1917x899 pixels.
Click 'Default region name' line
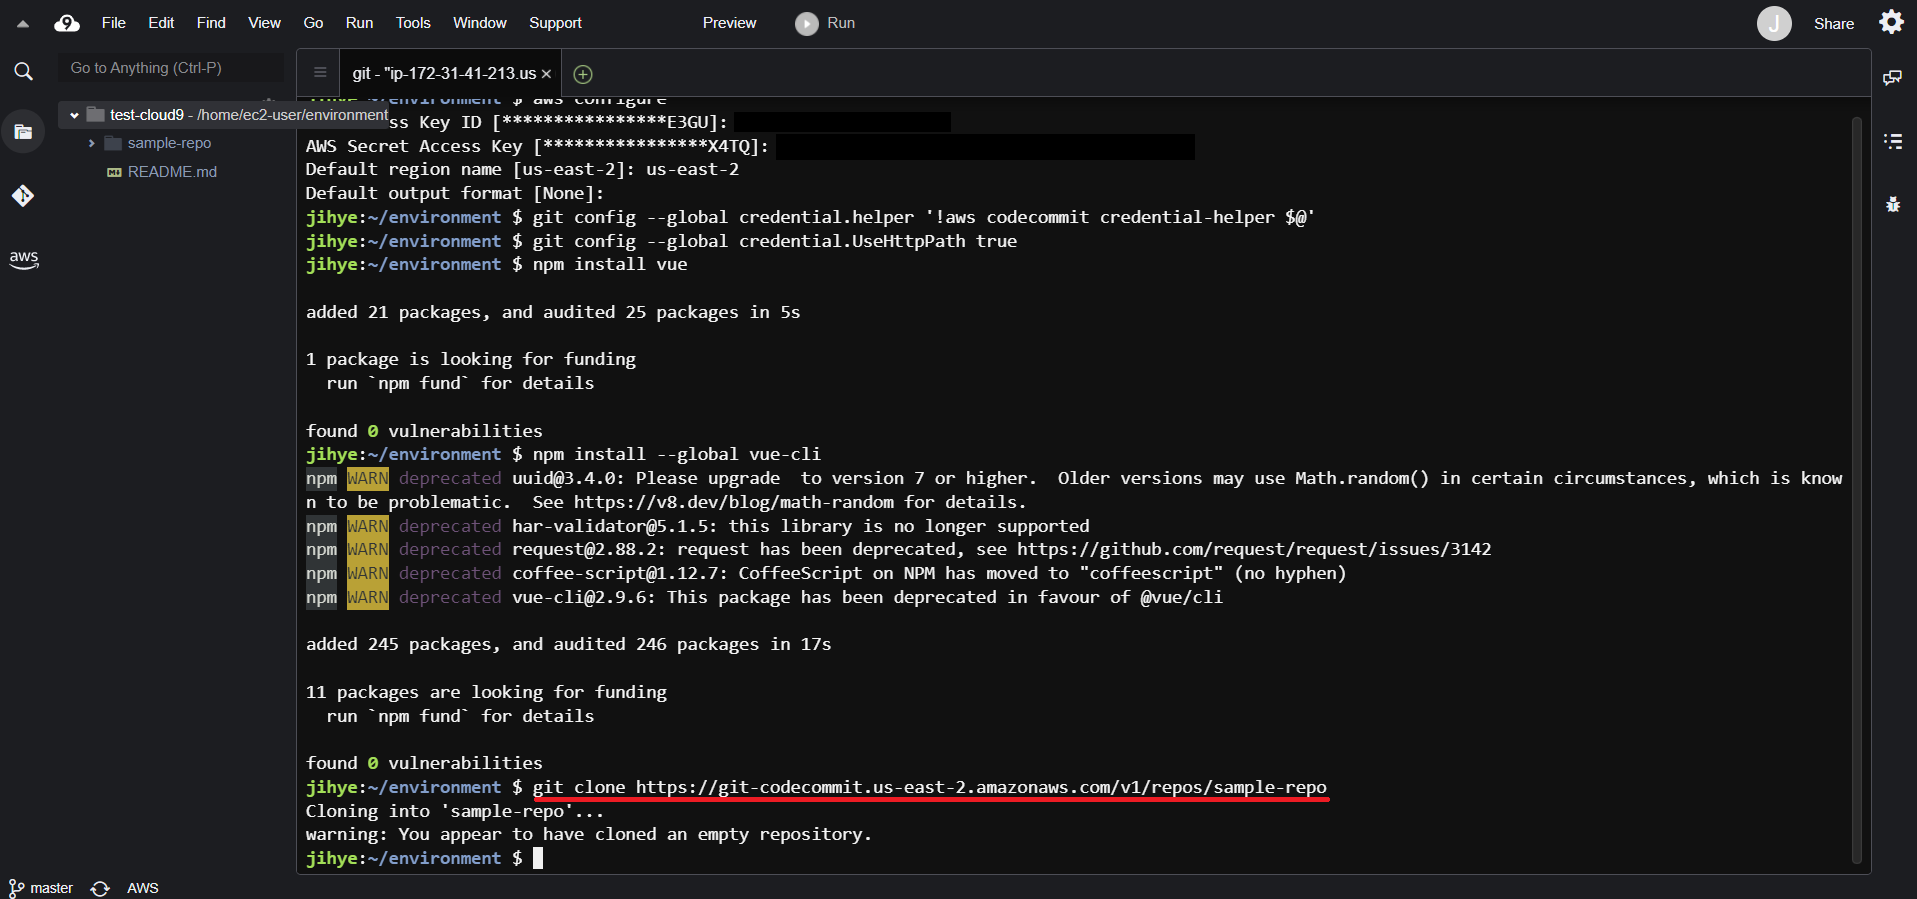pos(522,170)
